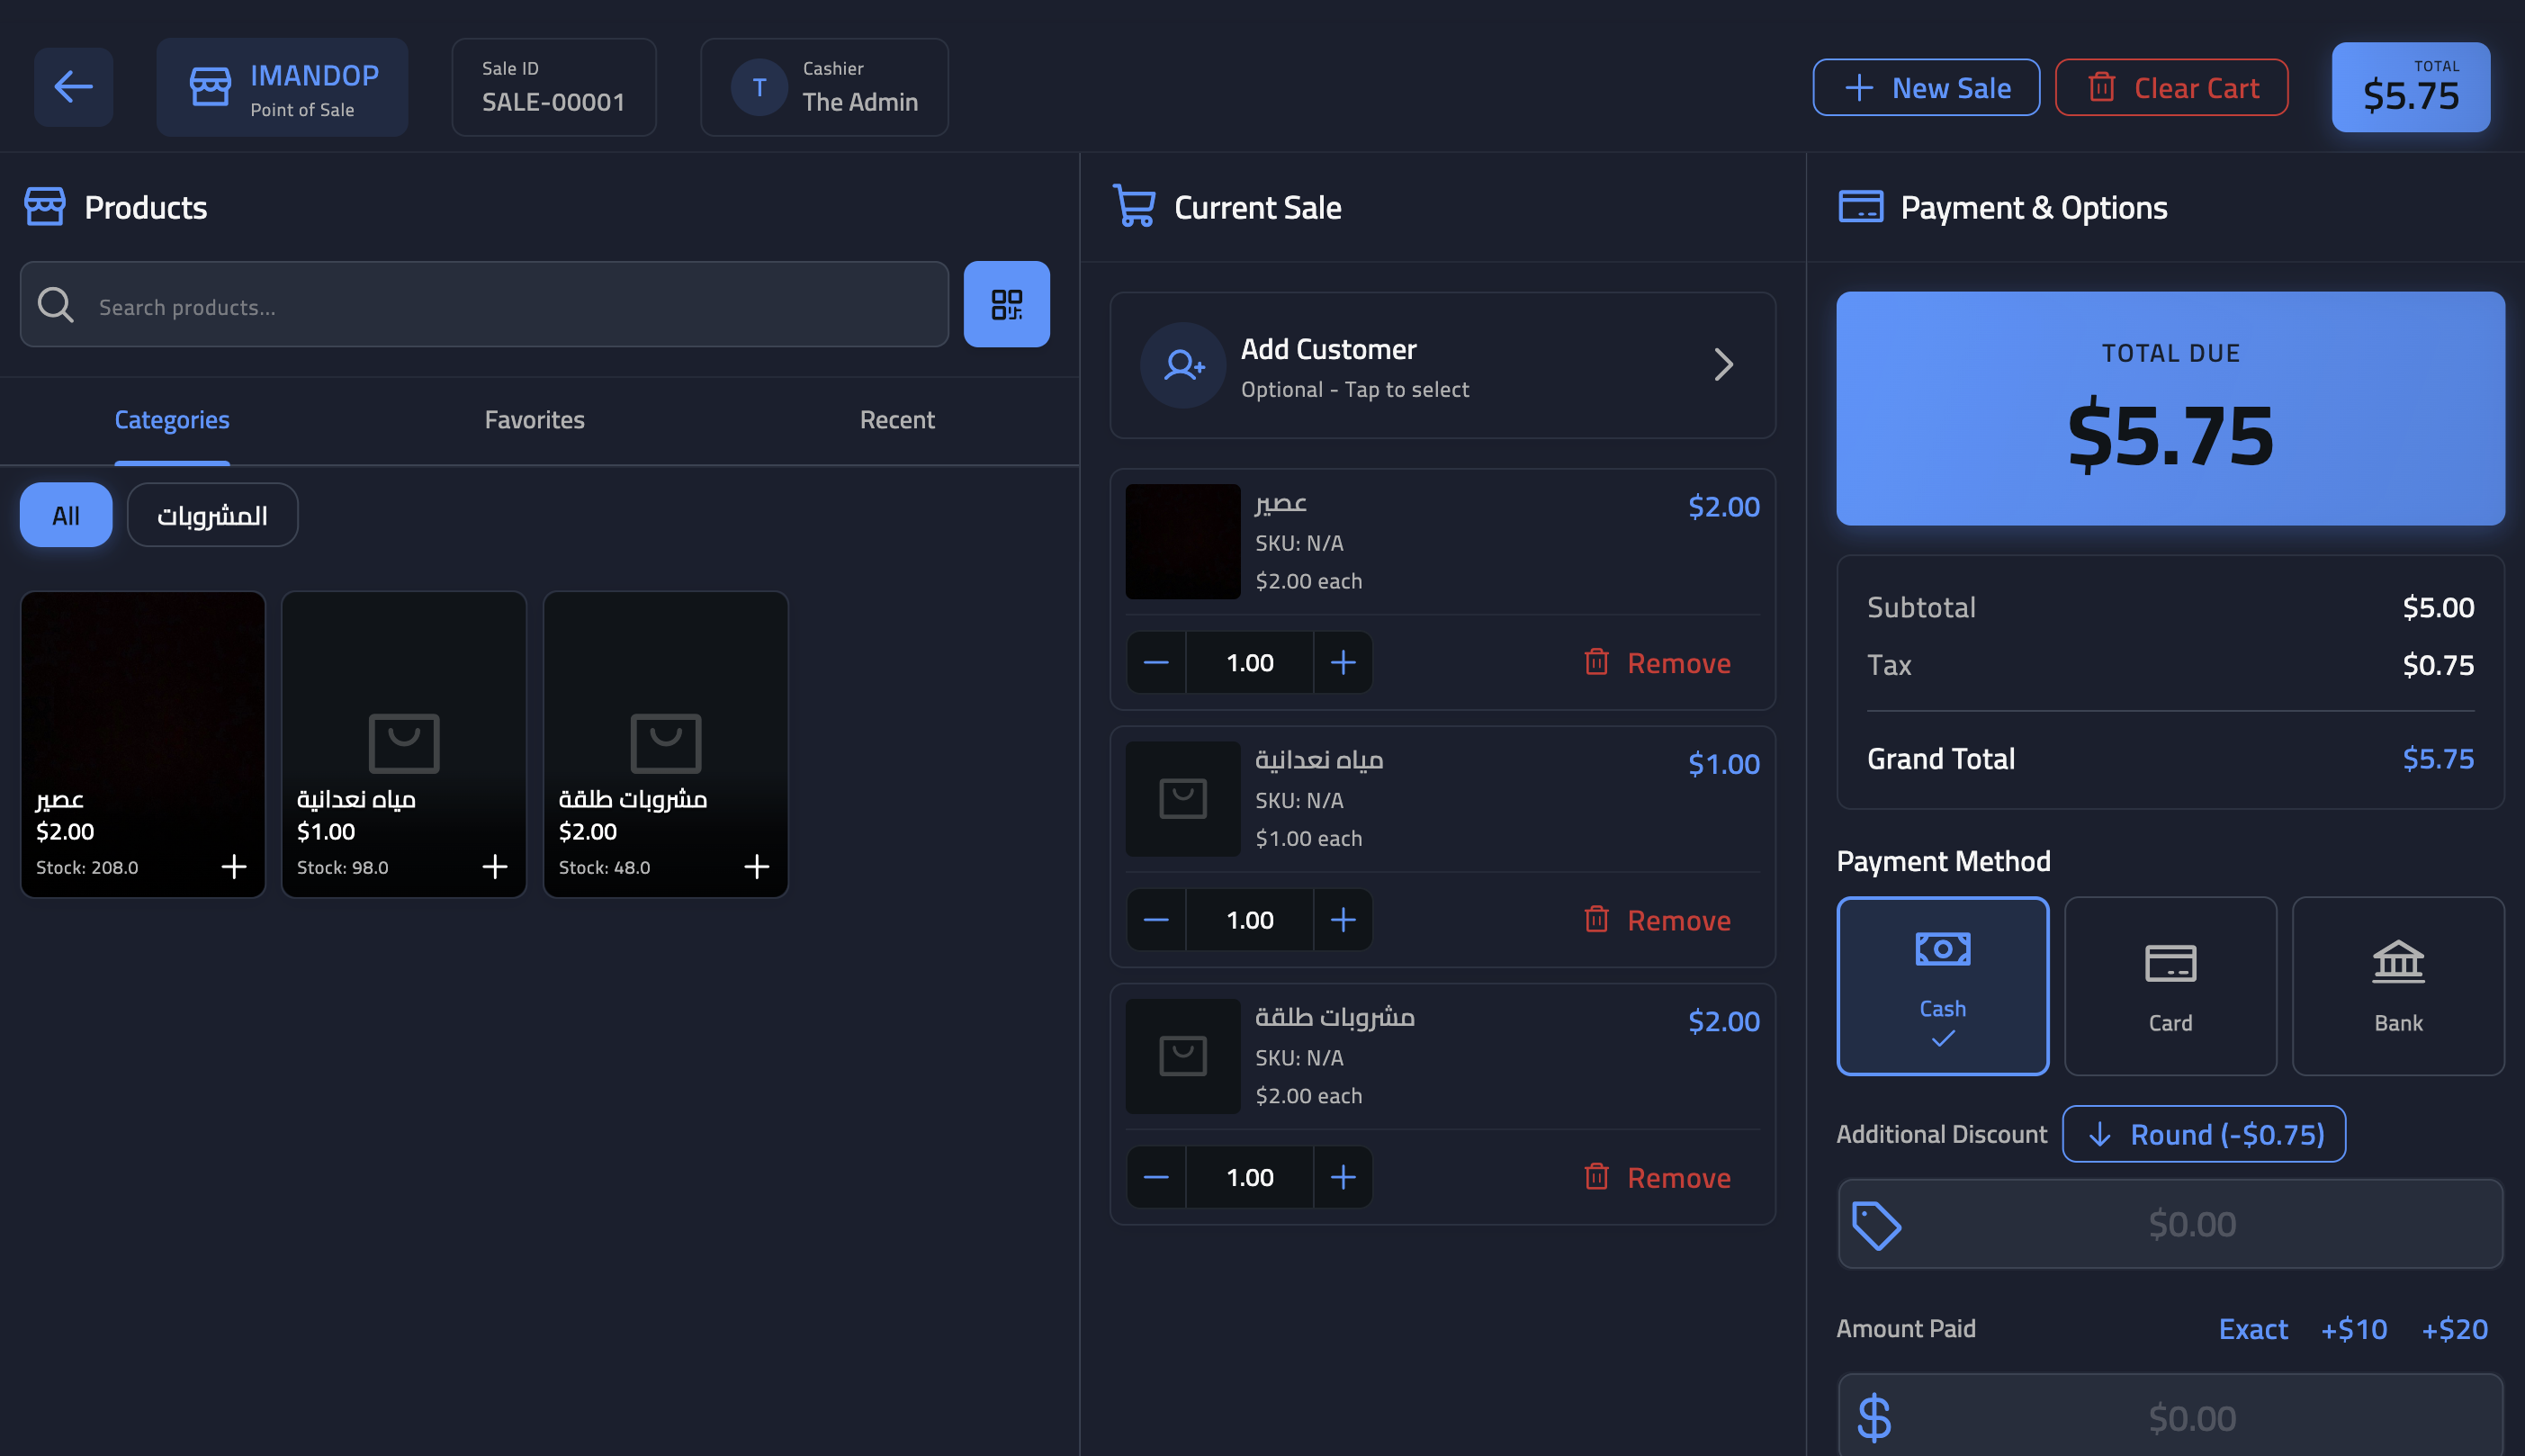Select Cash payment method
The height and width of the screenshot is (1456, 2525).
[x=1942, y=986]
